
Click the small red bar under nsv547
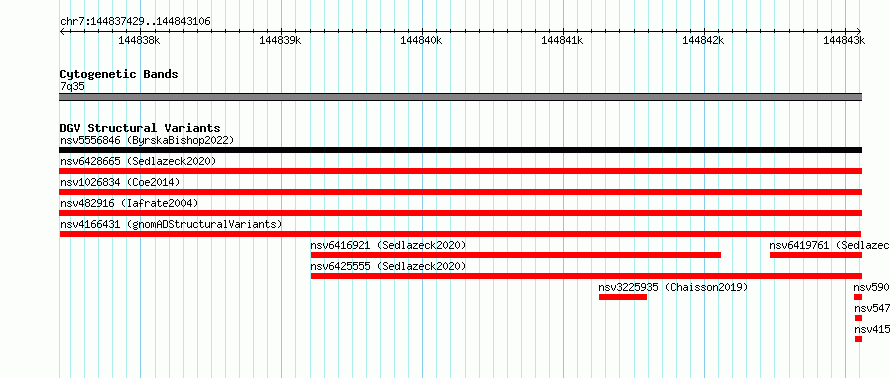click(858, 318)
